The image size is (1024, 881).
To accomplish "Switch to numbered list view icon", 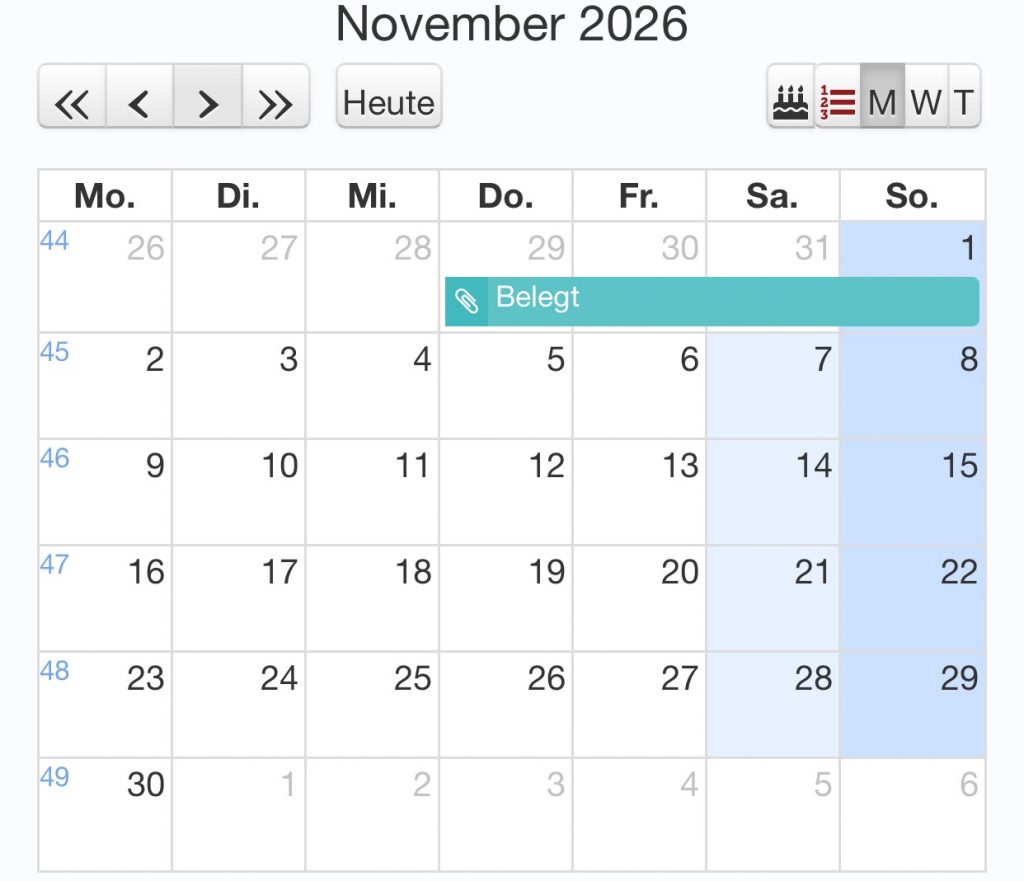I will coord(837,101).
